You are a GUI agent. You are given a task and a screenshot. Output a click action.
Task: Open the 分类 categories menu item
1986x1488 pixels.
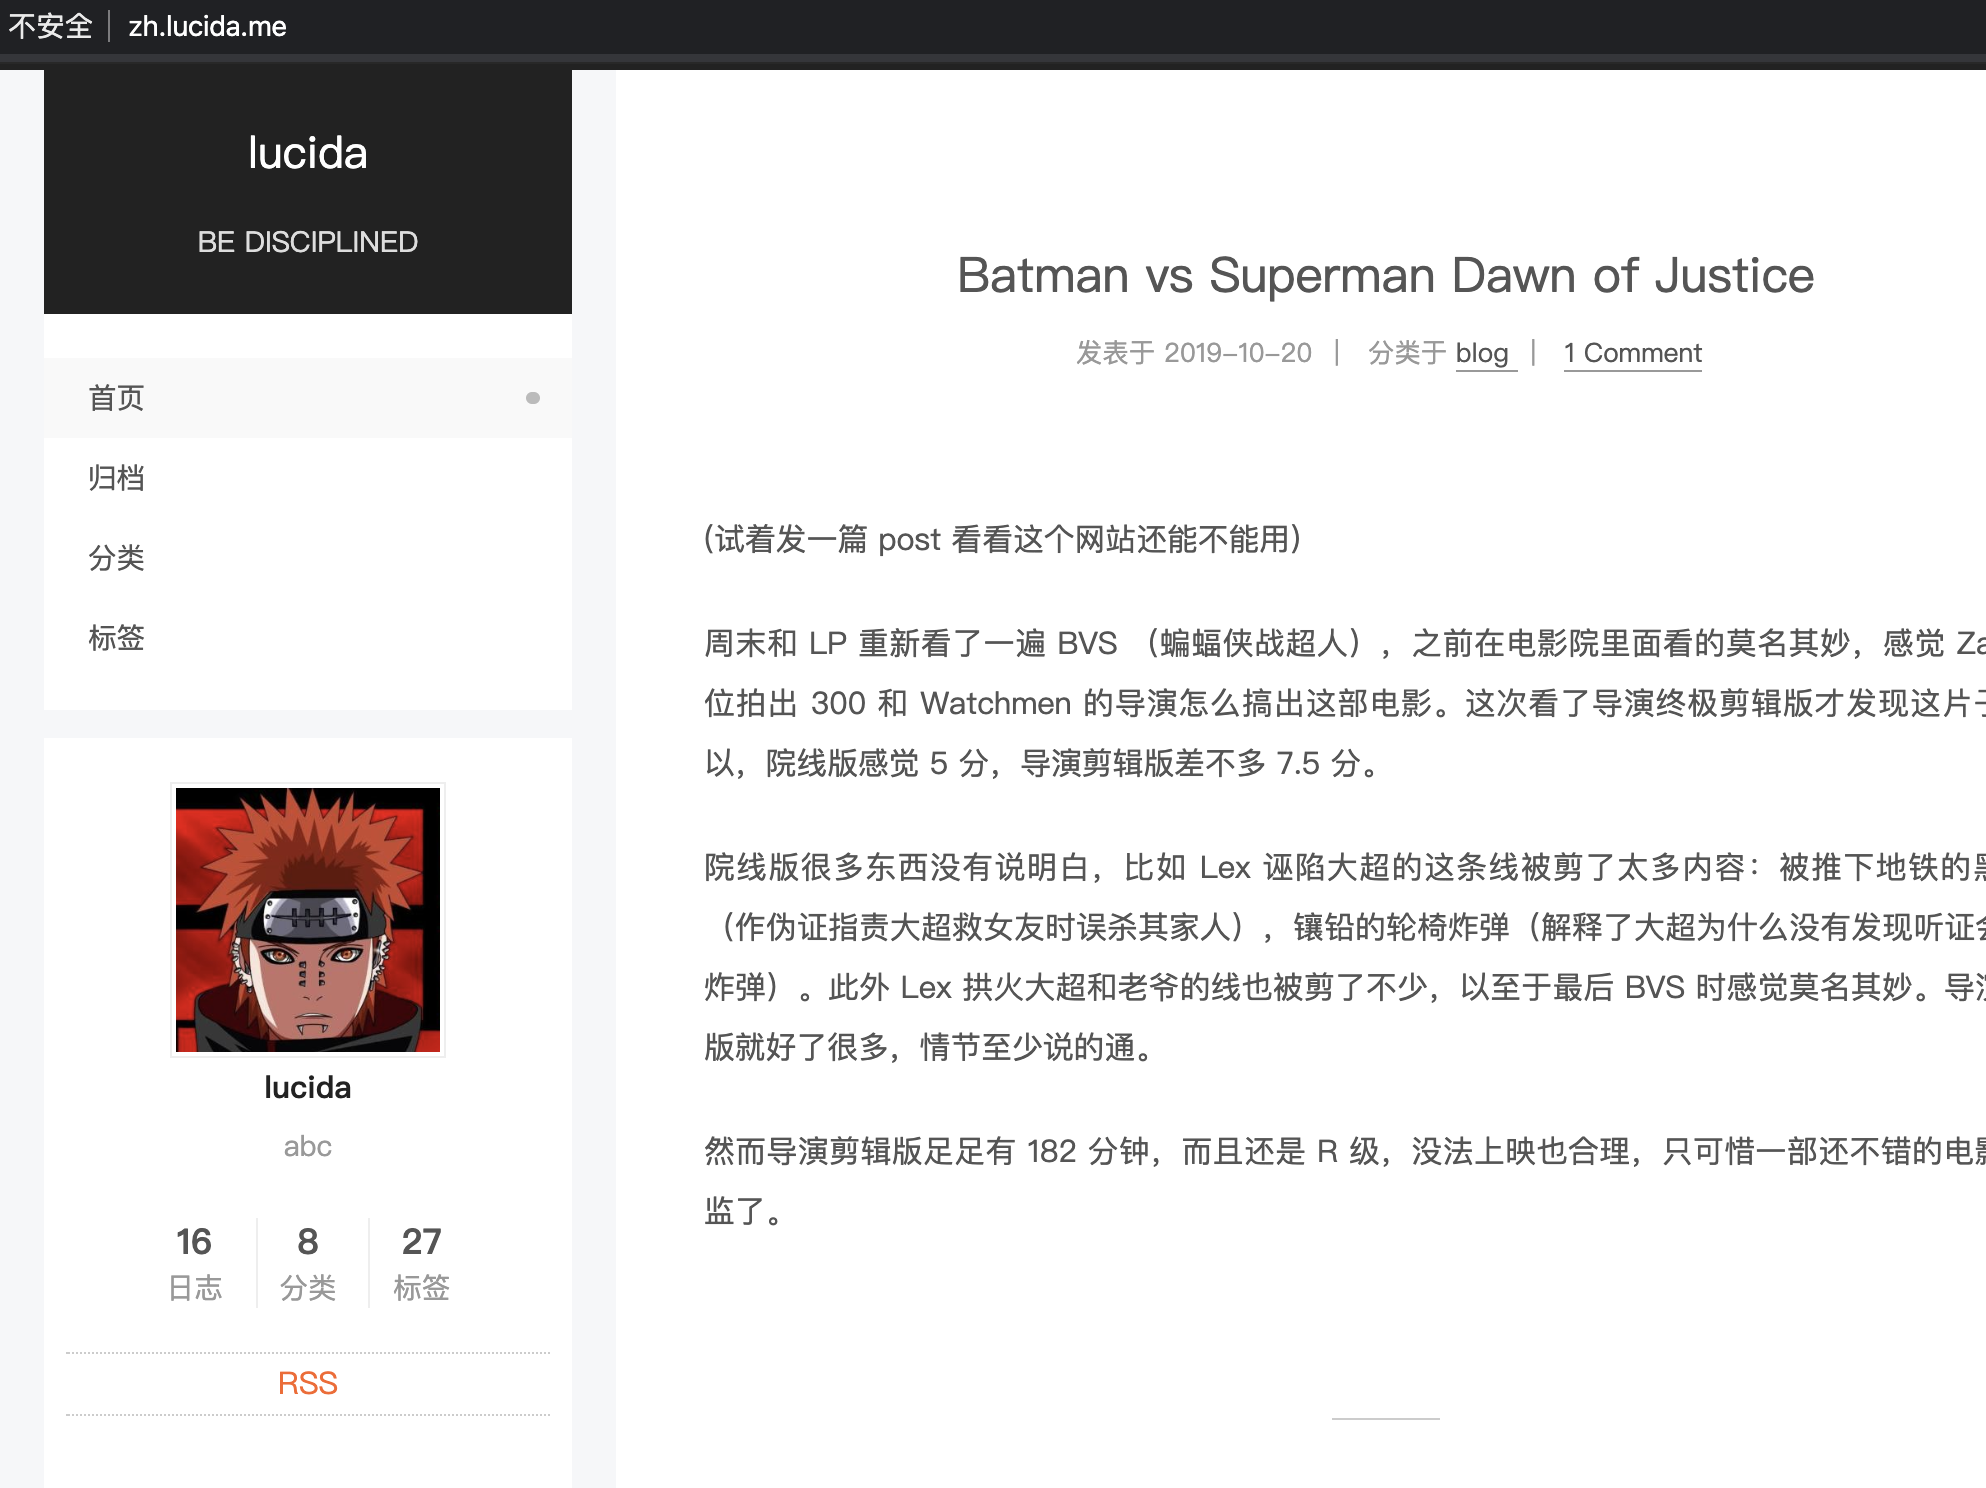(117, 558)
